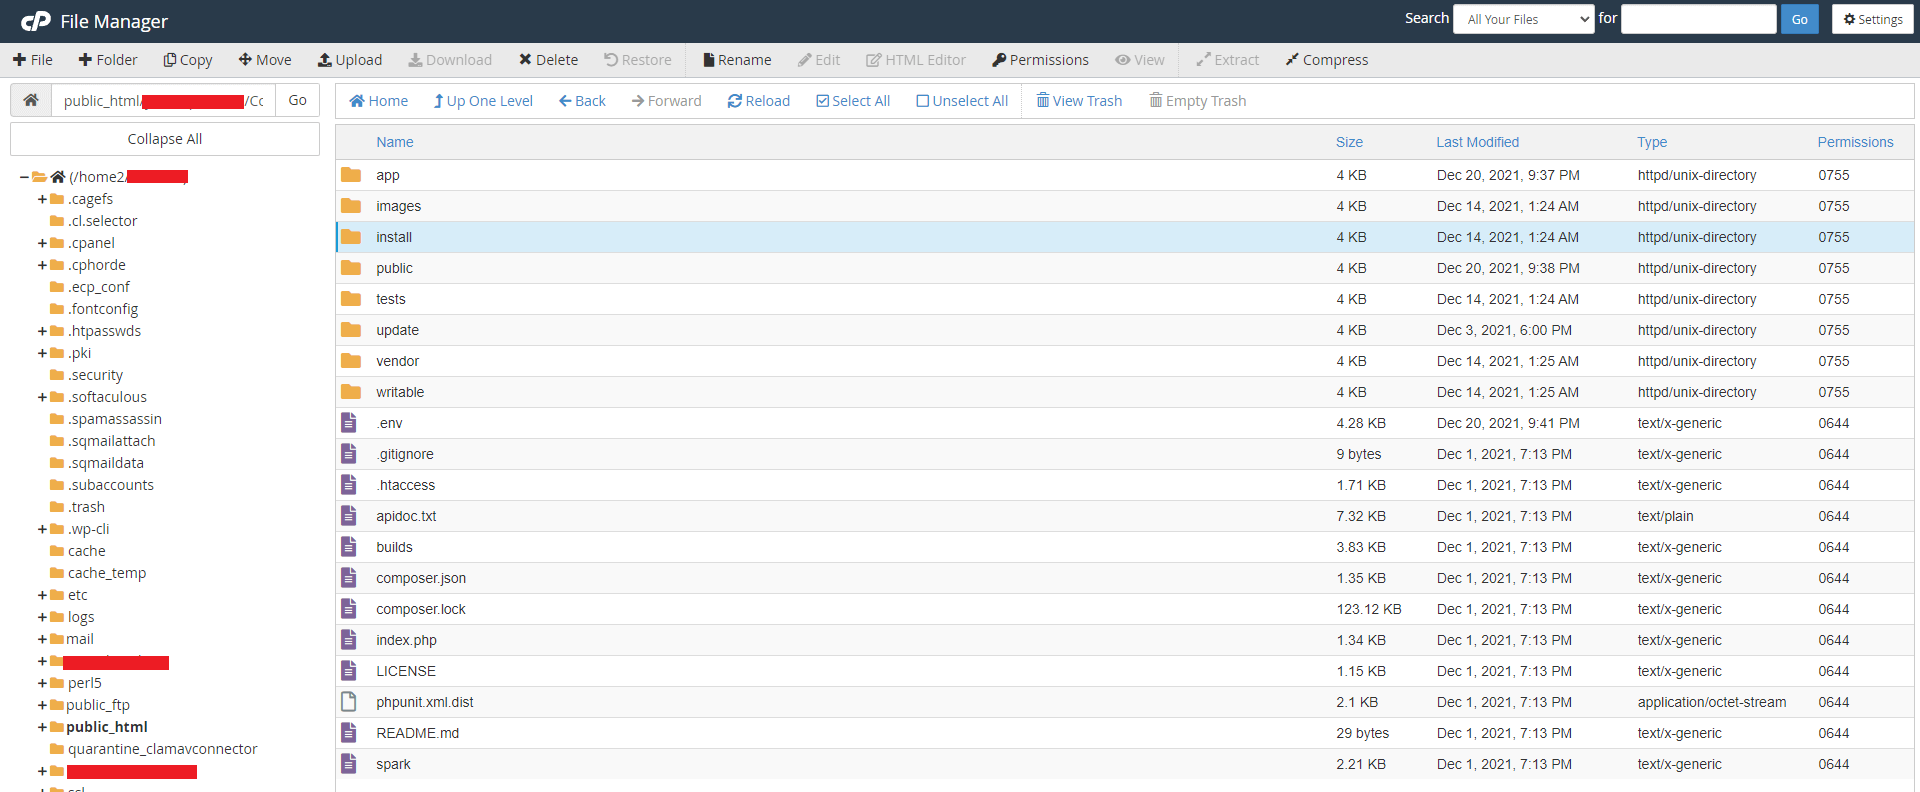1920x792 pixels.
Task: Click the search text input field
Action: 1697,19
